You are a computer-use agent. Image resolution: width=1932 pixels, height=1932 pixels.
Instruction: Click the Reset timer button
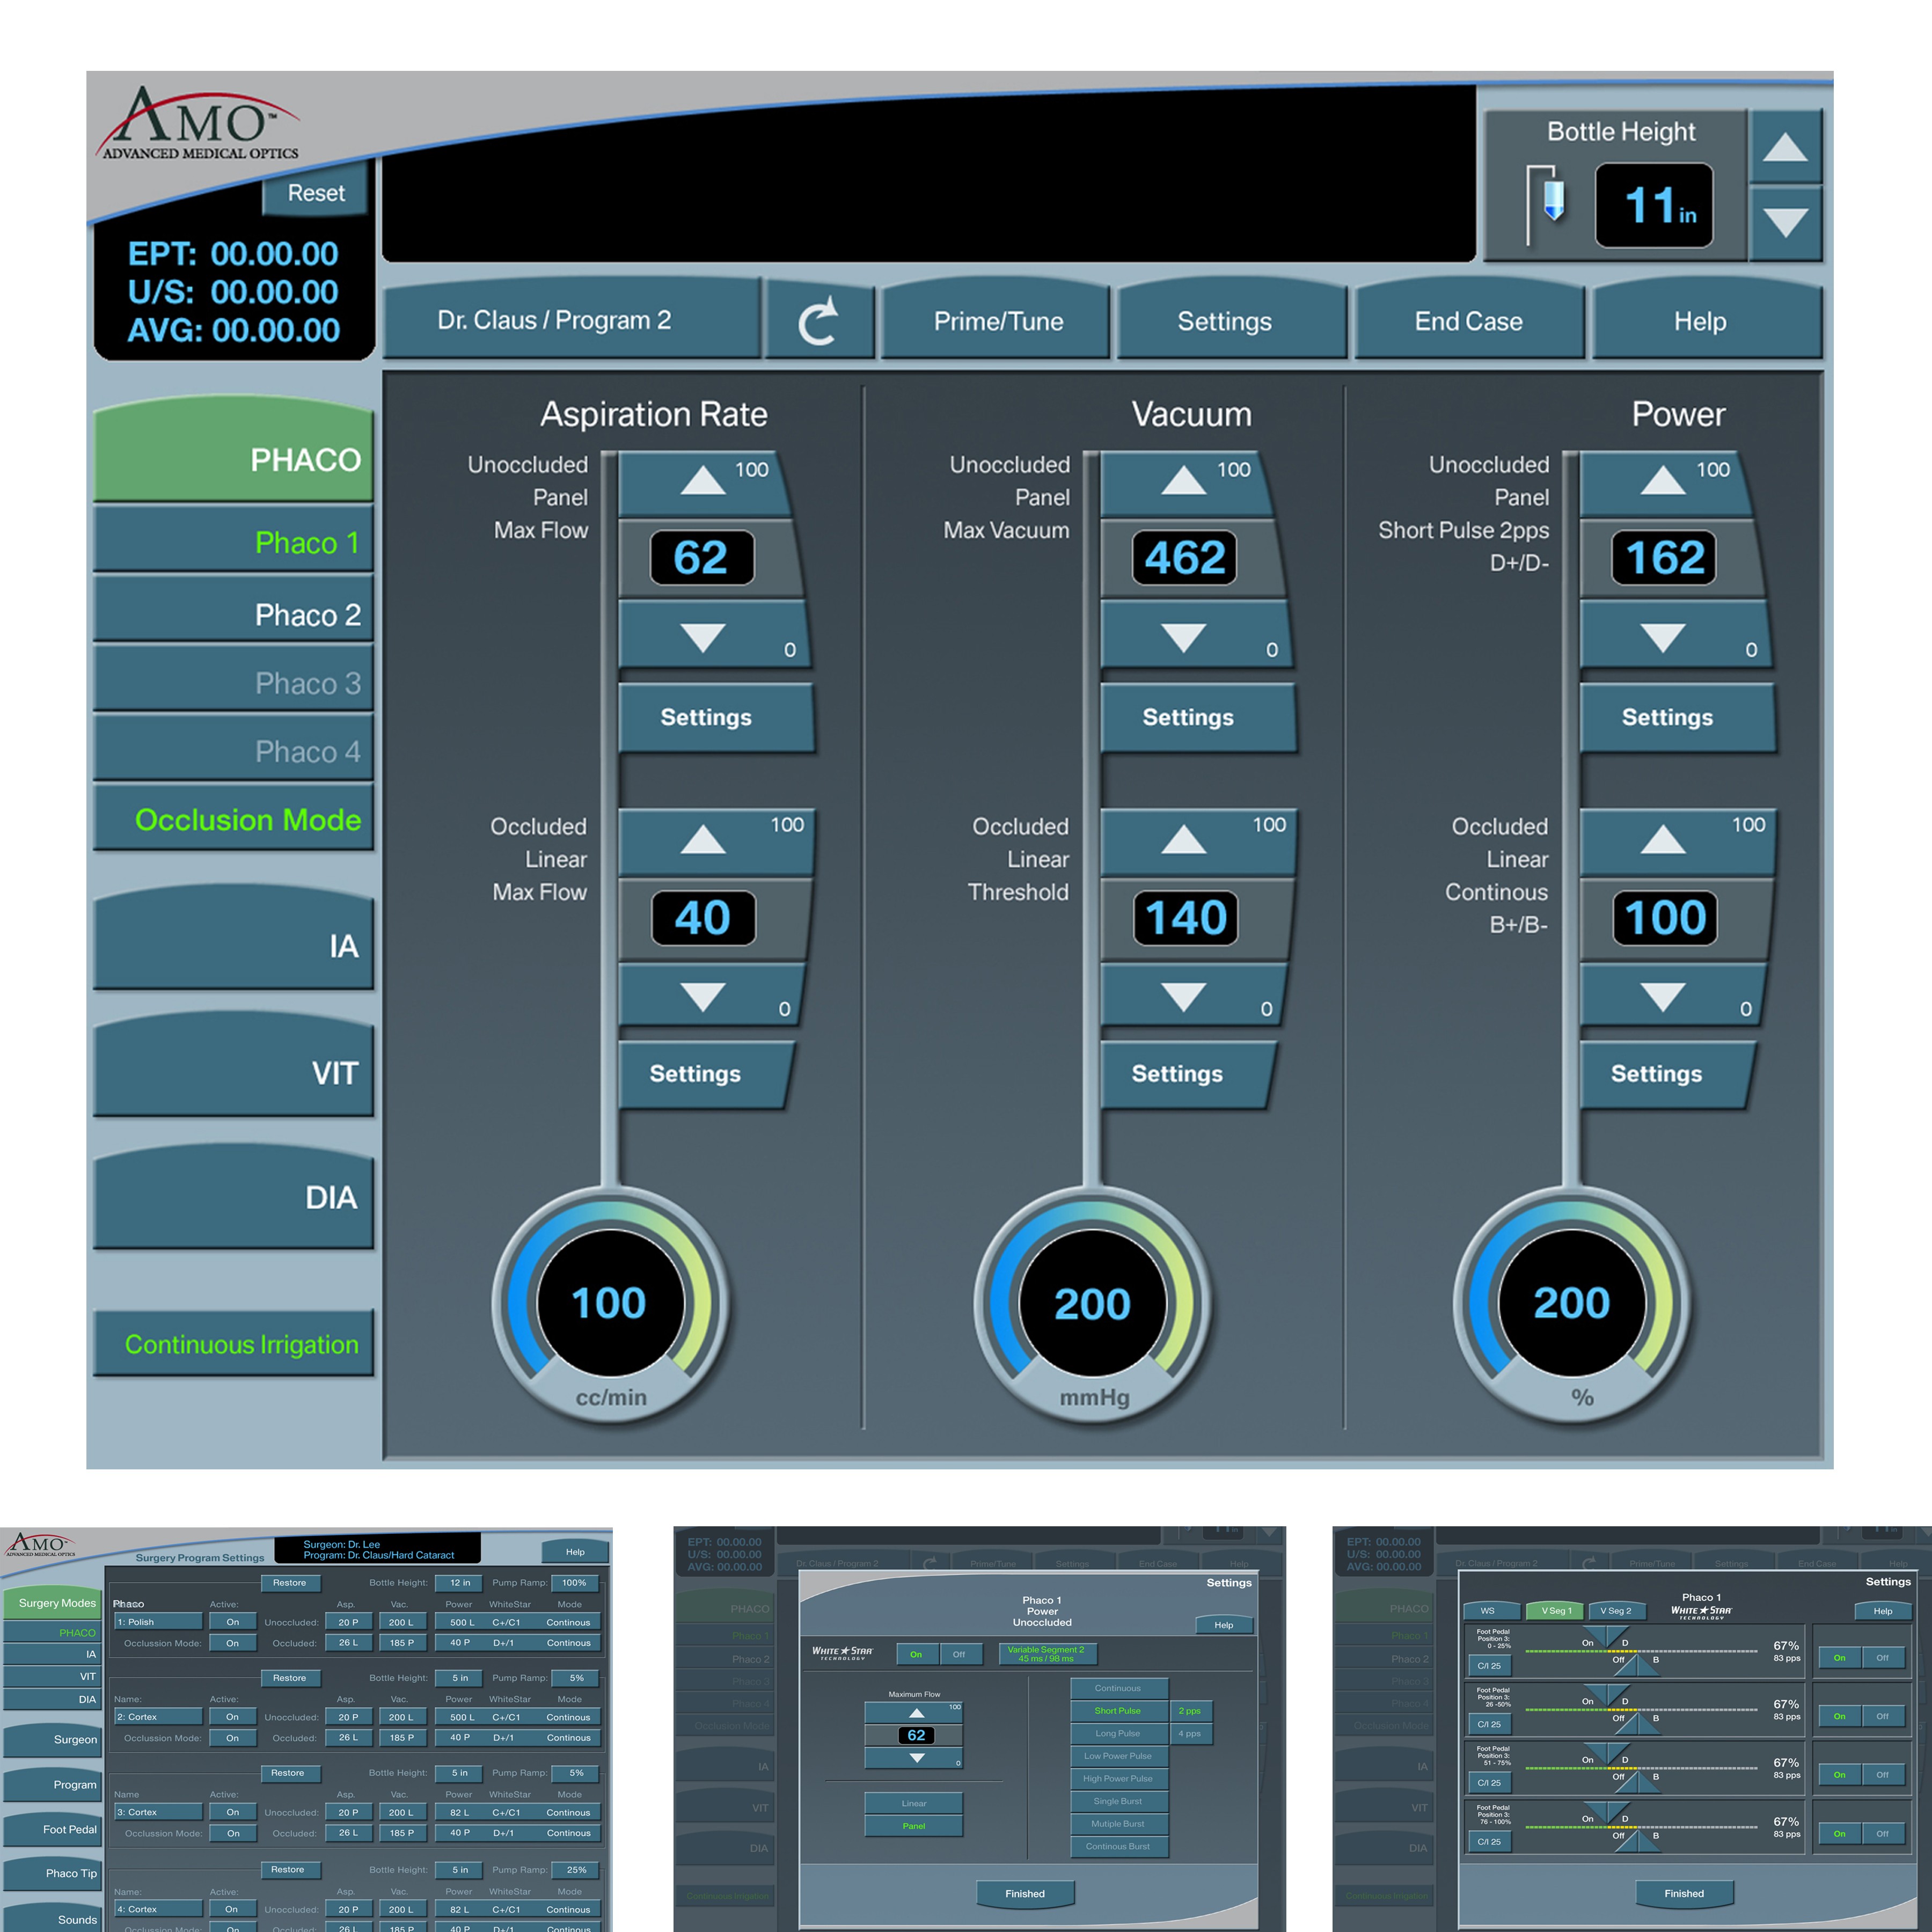coord(315,193)
